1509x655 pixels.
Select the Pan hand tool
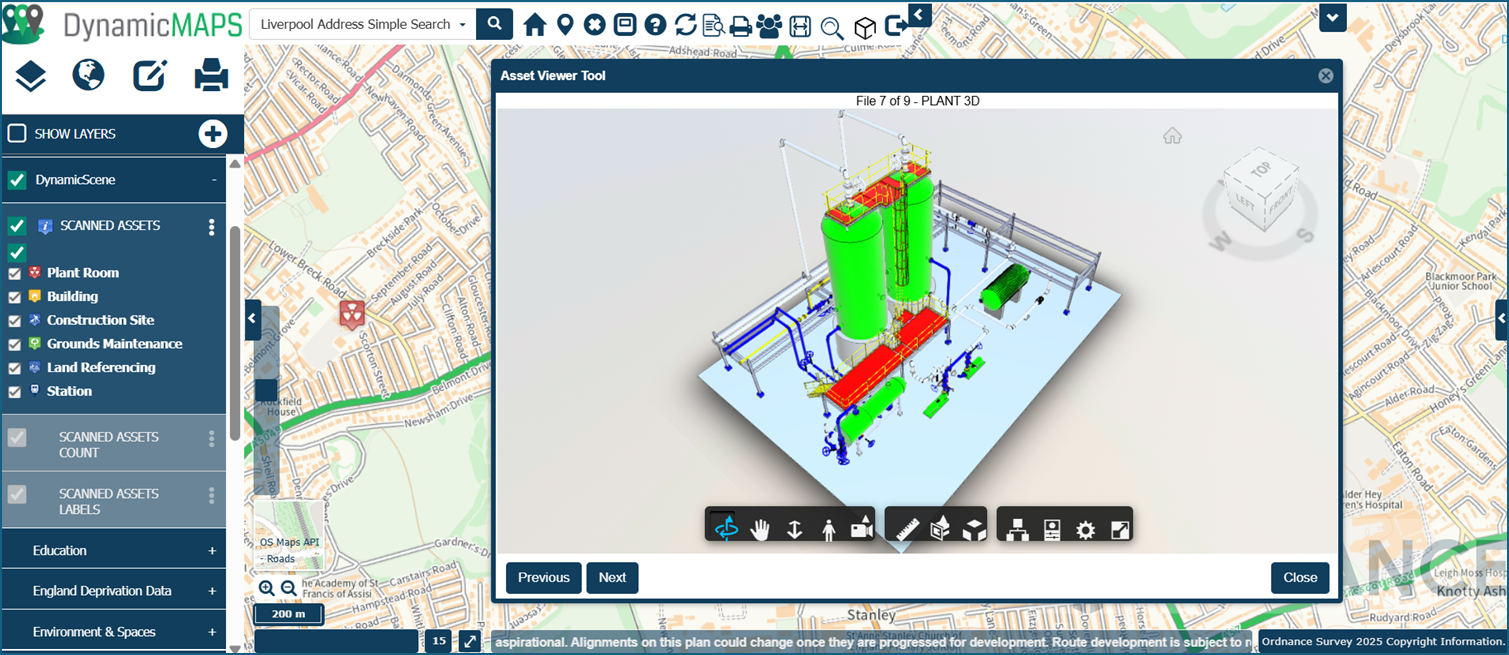tap(760, 527)
